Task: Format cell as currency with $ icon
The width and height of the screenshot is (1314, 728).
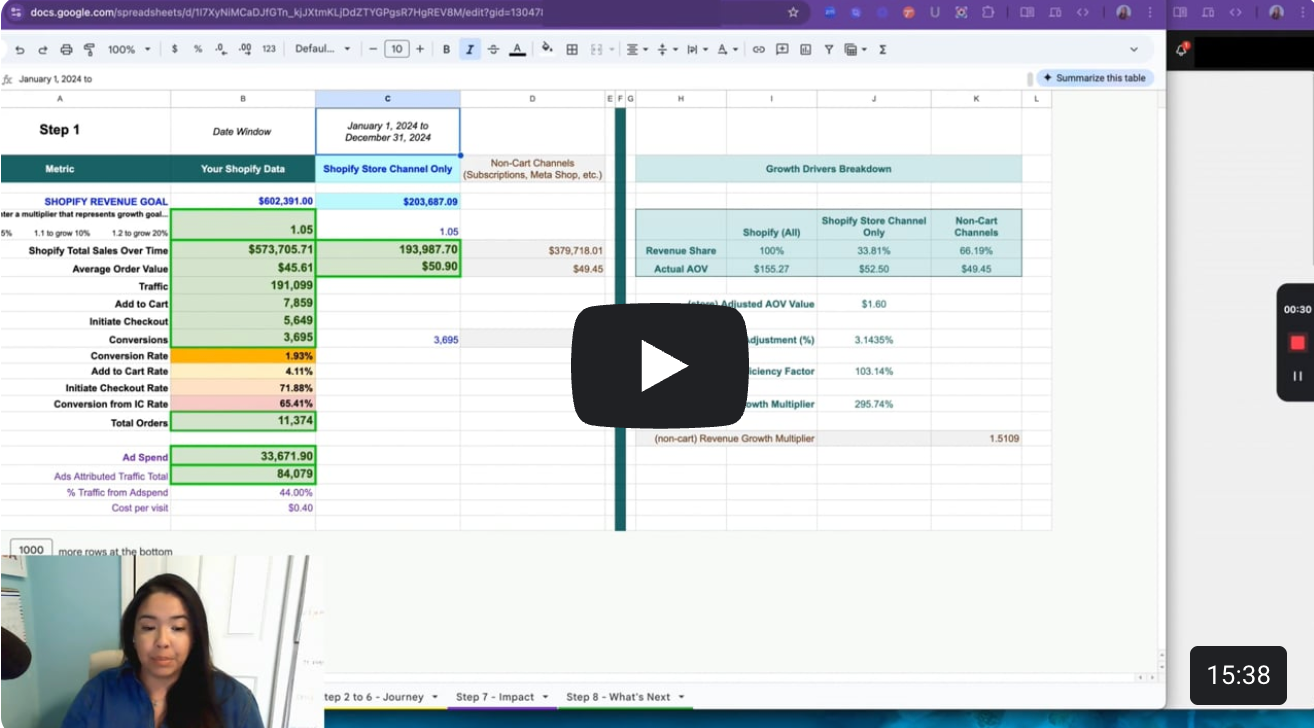Action: (x=175, y=49)
